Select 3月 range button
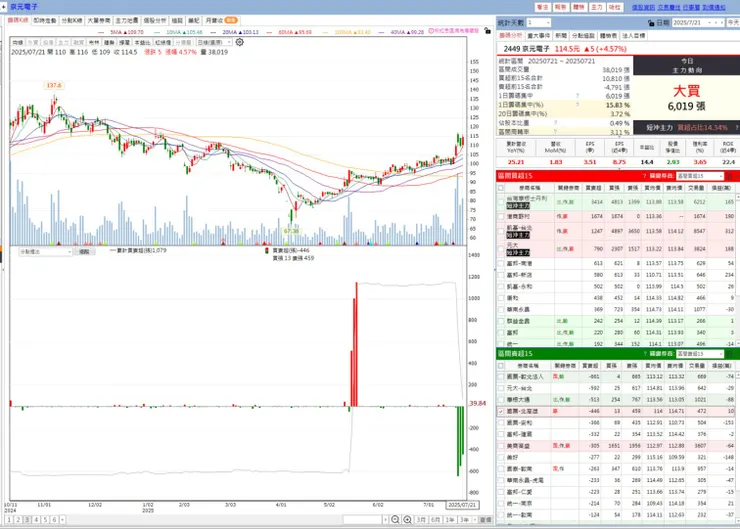The height and width of the screenshot is (529, 740). 421,520
